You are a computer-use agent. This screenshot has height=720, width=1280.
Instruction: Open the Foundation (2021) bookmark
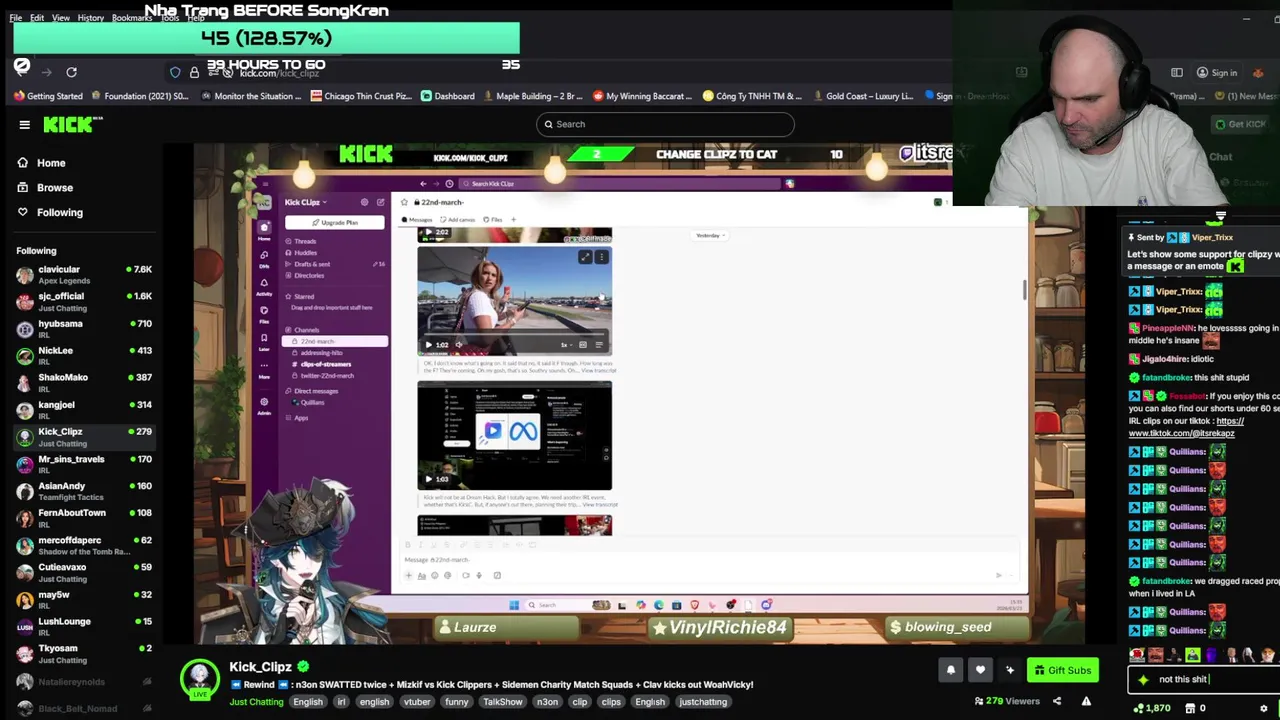point(139,96)
